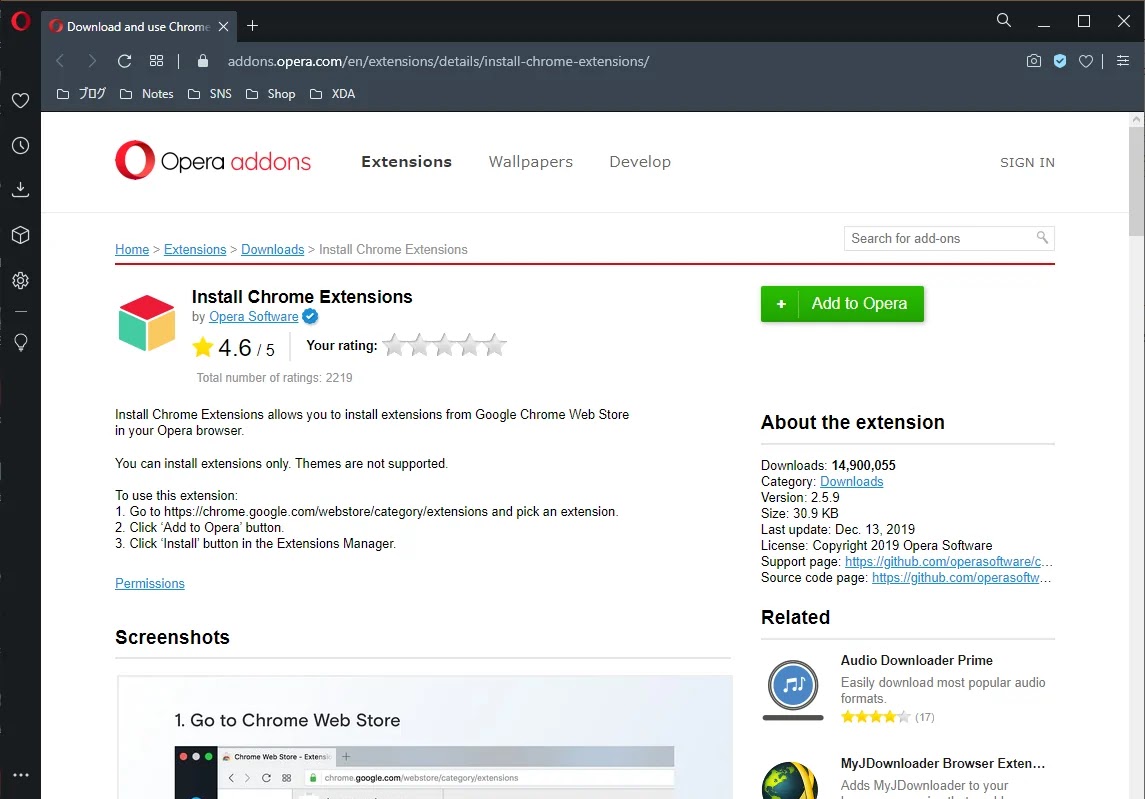1145x799 pixels.
Task: Open the Permissions link
Action: [150, 583]
